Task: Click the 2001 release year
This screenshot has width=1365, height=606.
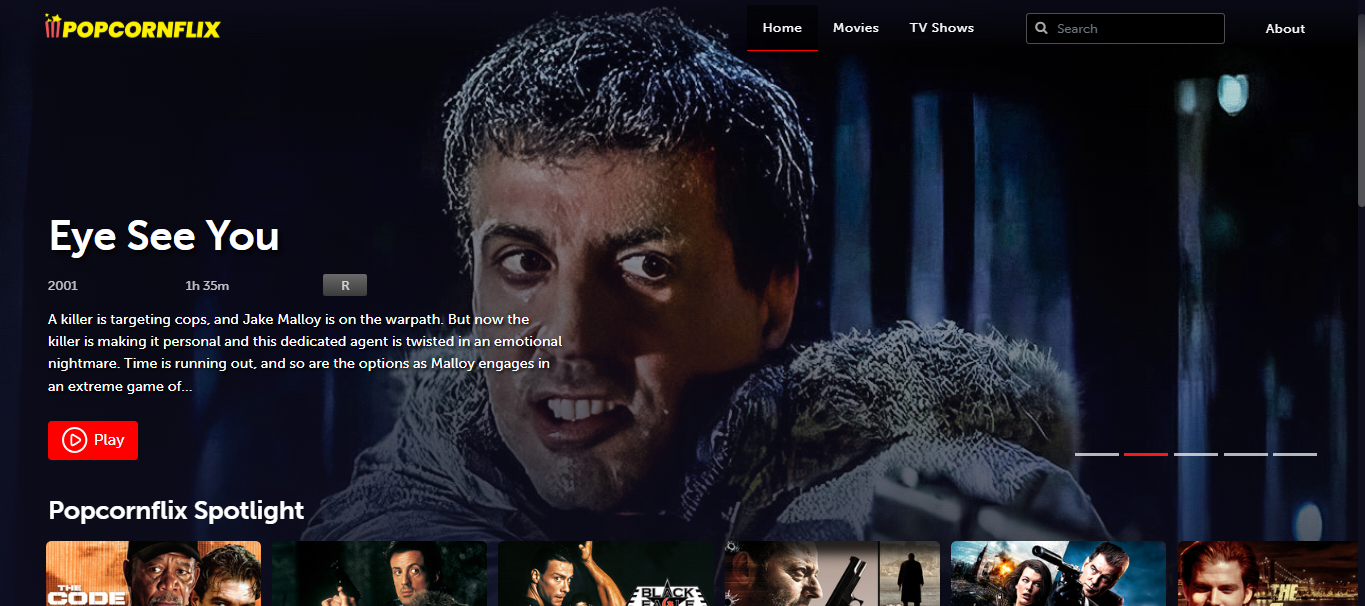Action: 63,286
